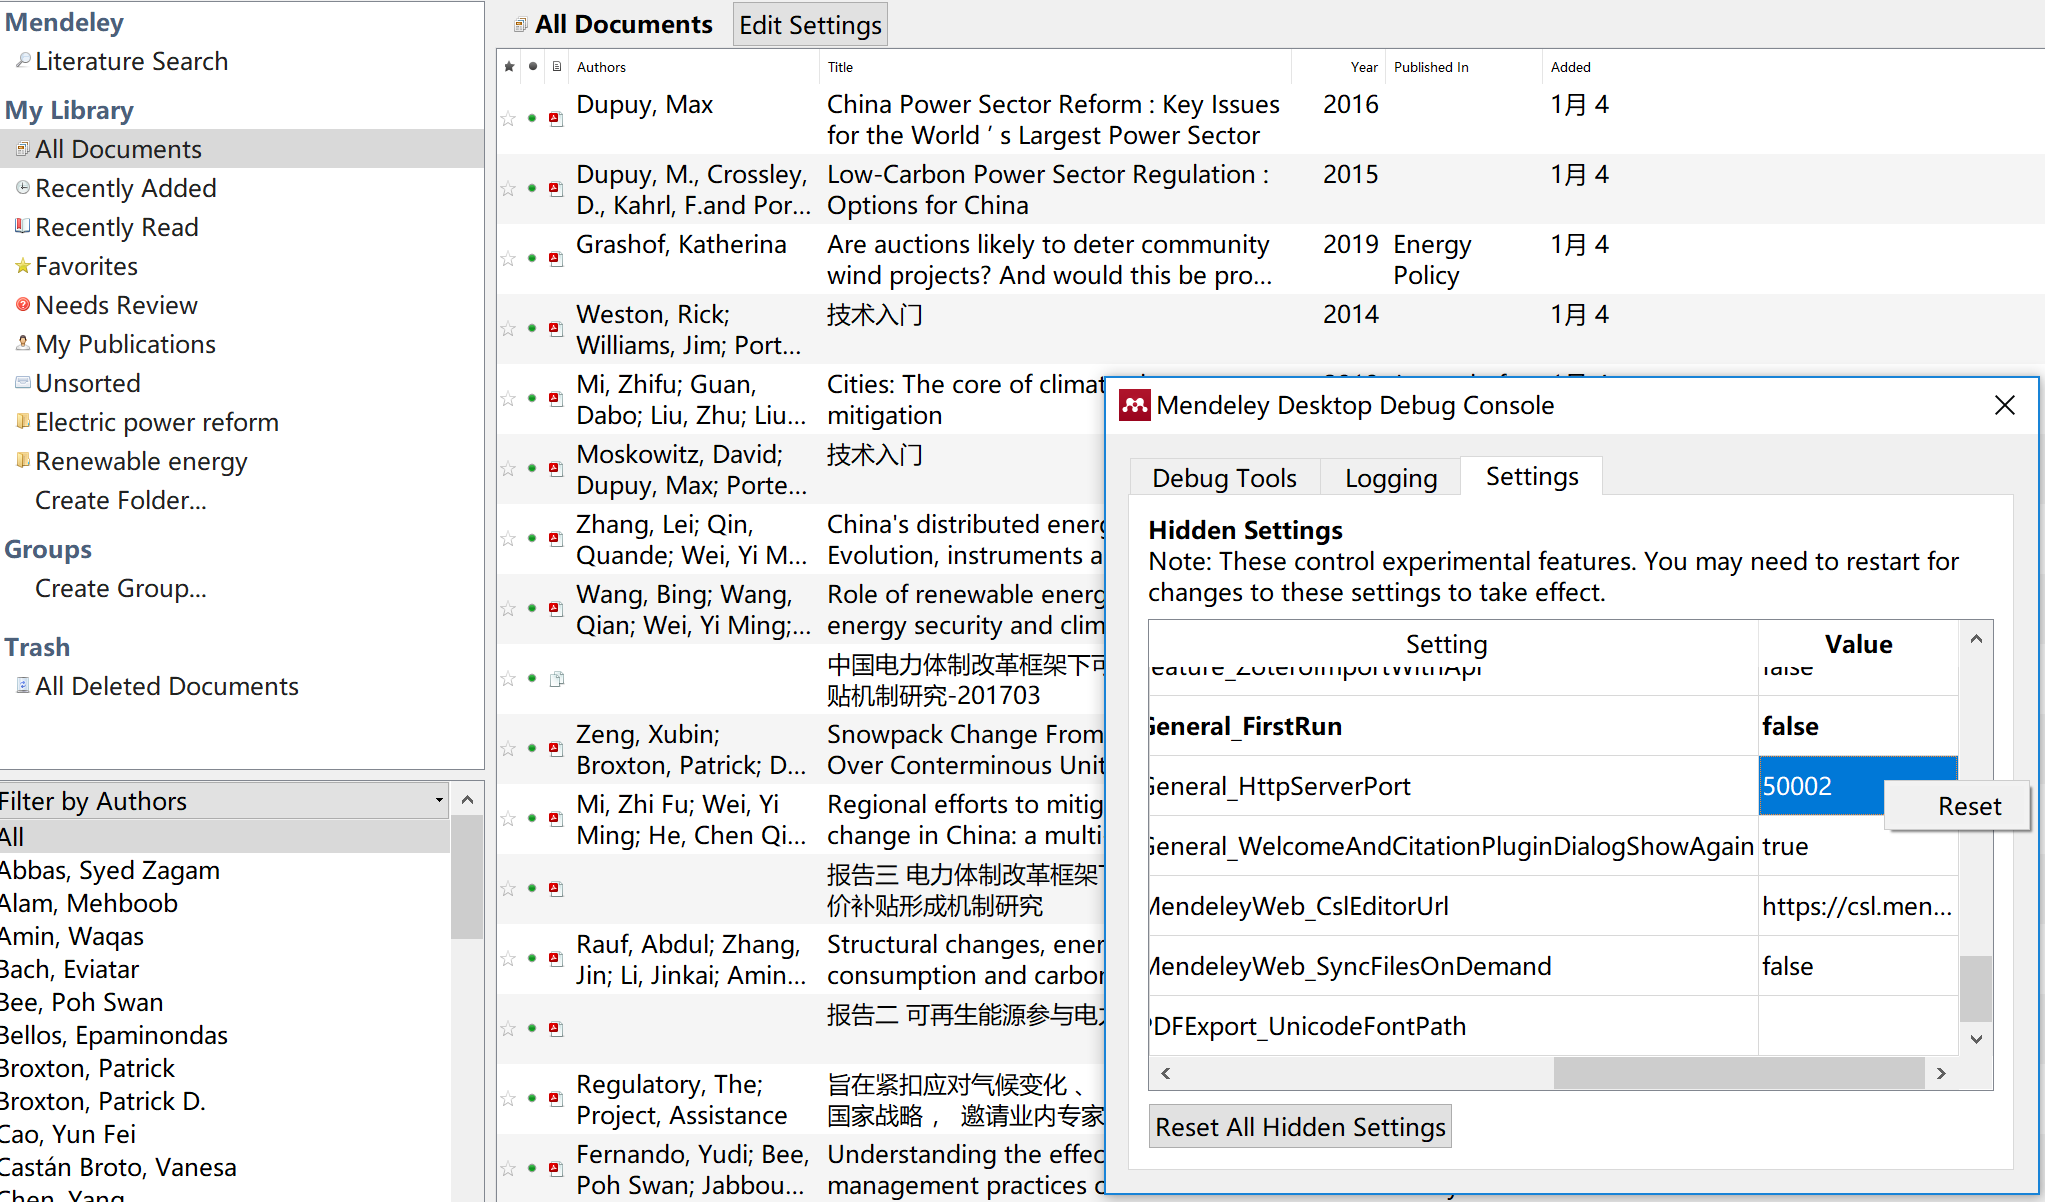Click settings table scroll left arrow

[1166, 1073]
